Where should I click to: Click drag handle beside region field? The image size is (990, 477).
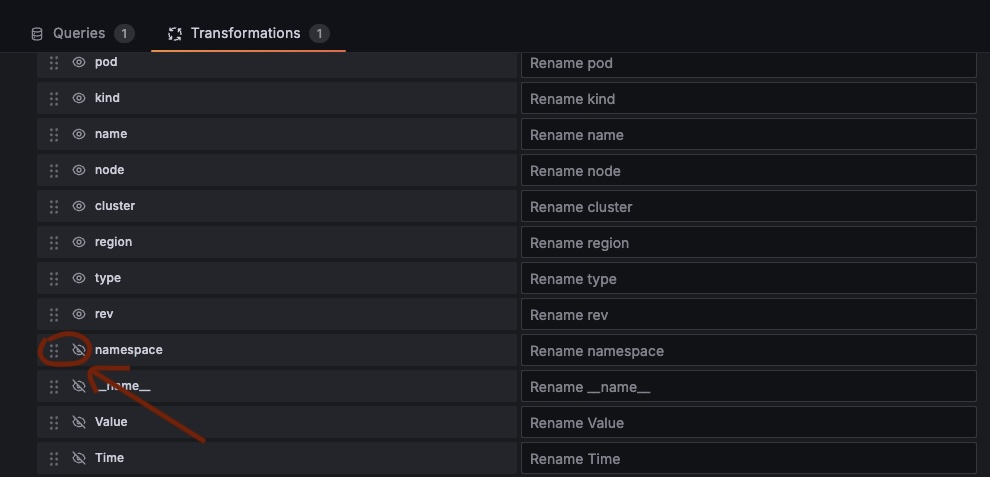pyautogui.click(x=54, y=242)
